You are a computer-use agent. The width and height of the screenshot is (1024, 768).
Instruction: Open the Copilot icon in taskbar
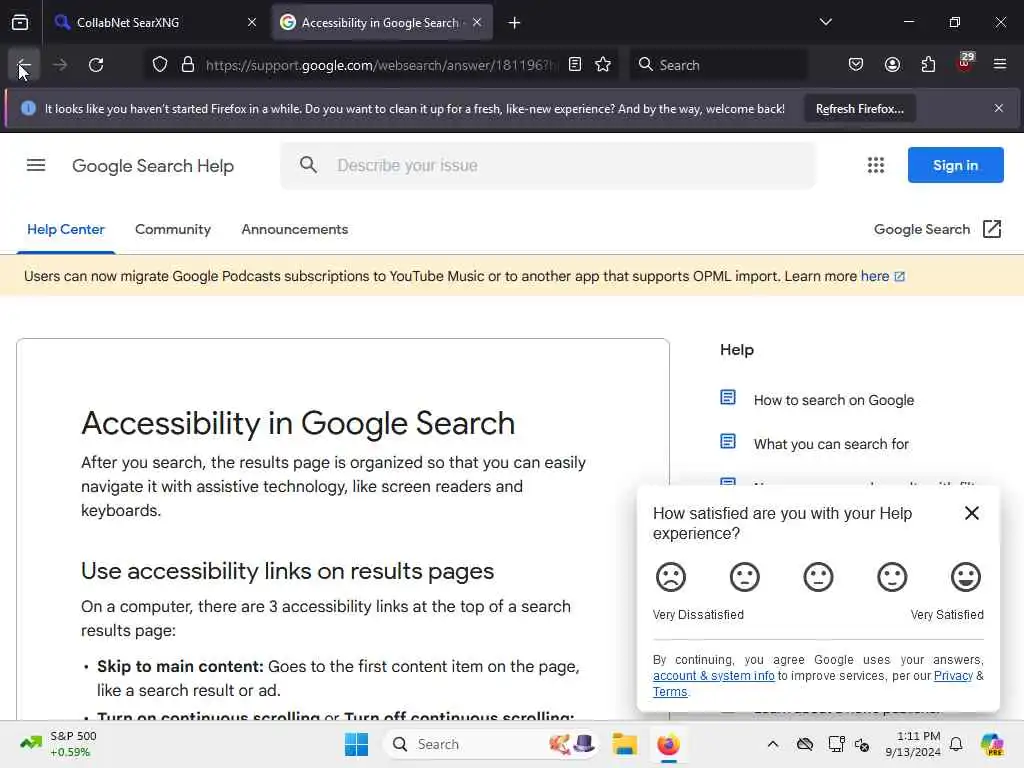tap(992, 744)
